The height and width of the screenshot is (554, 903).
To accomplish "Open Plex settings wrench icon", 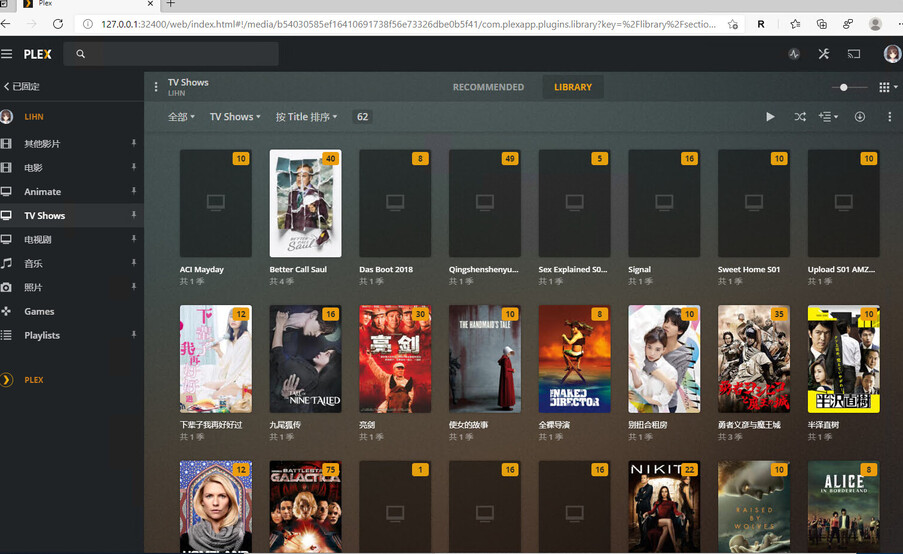I will 824,54.
